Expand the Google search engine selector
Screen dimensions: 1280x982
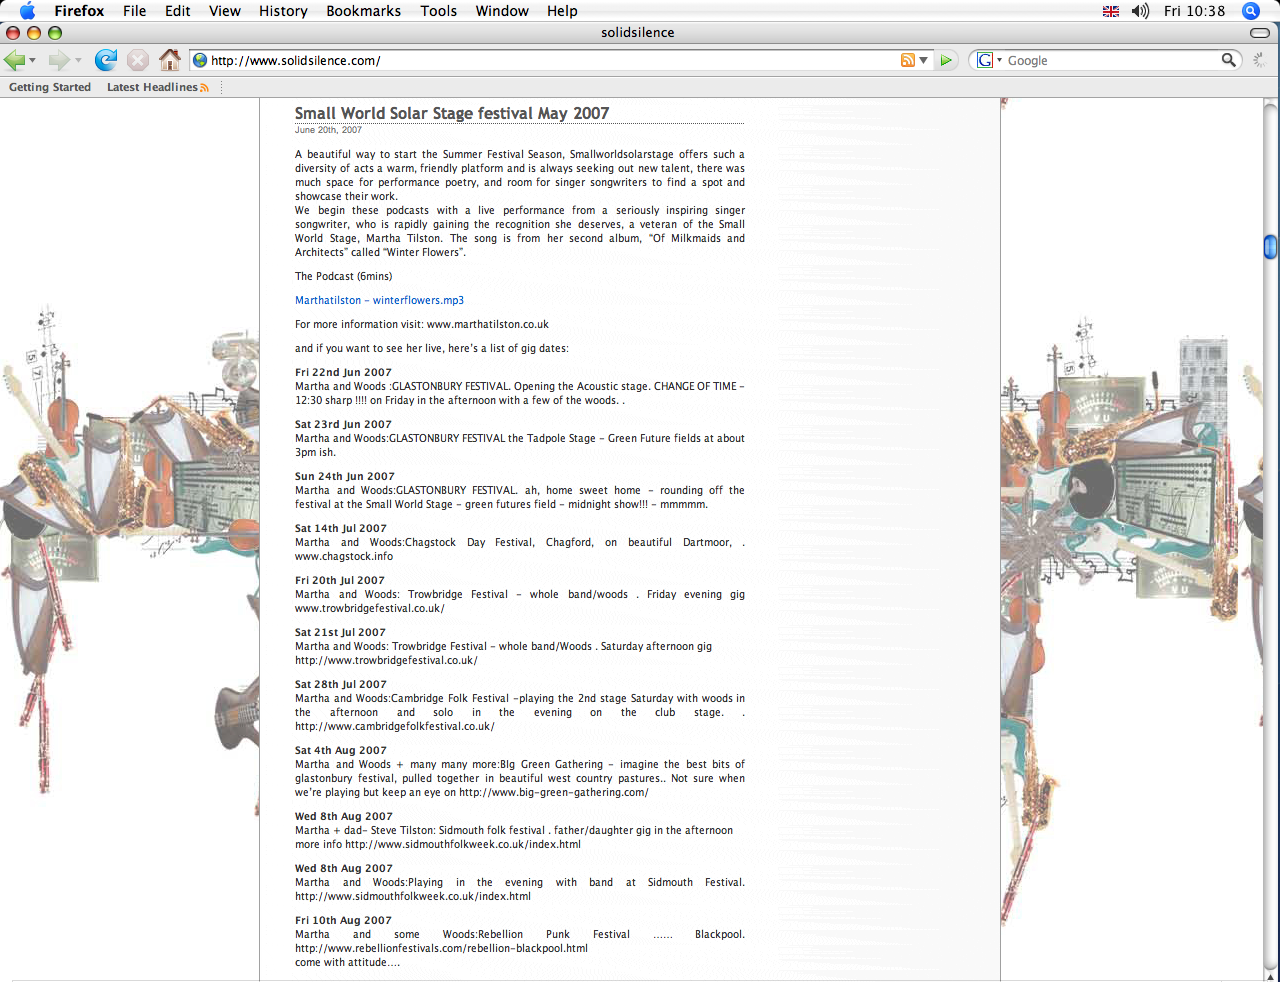point(987,60)
